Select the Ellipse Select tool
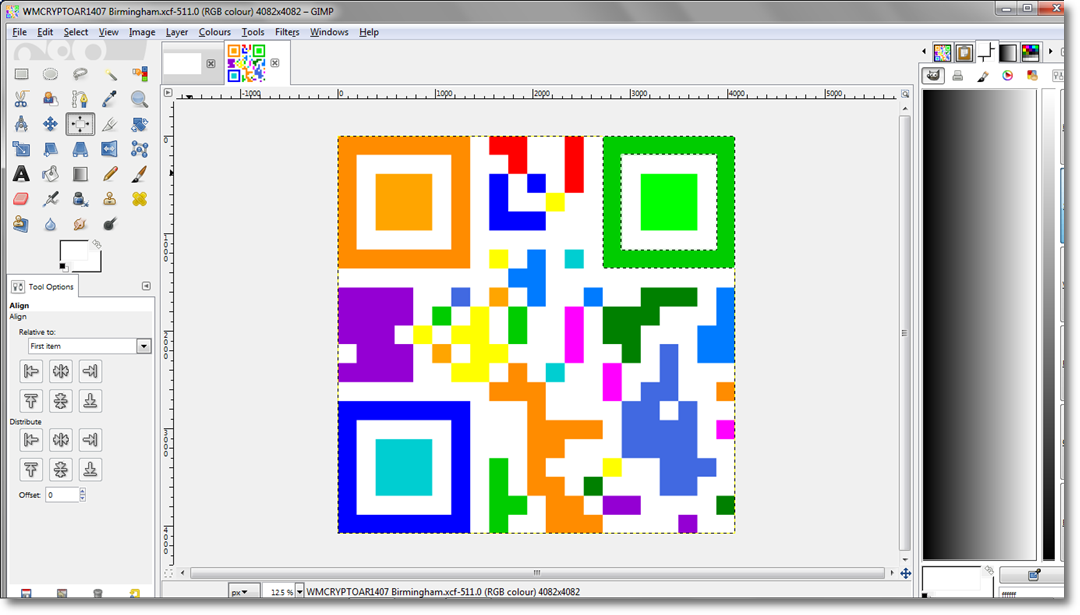The width and height of the screenshot is (1080, 615). pyautogui.click(x=50, y=74)
